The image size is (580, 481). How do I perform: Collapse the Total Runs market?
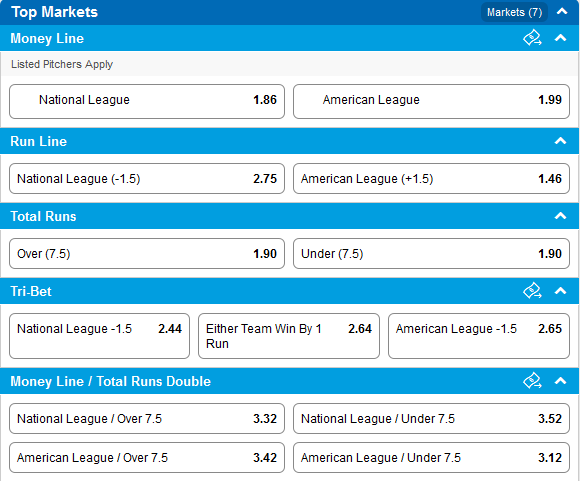[560, 216]
